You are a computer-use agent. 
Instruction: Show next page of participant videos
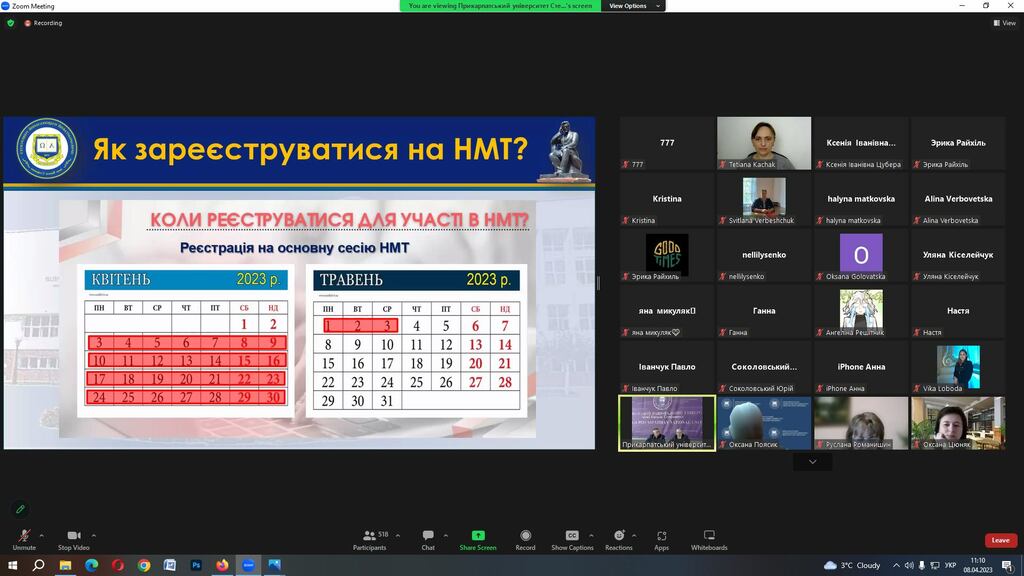click(812, 462)
